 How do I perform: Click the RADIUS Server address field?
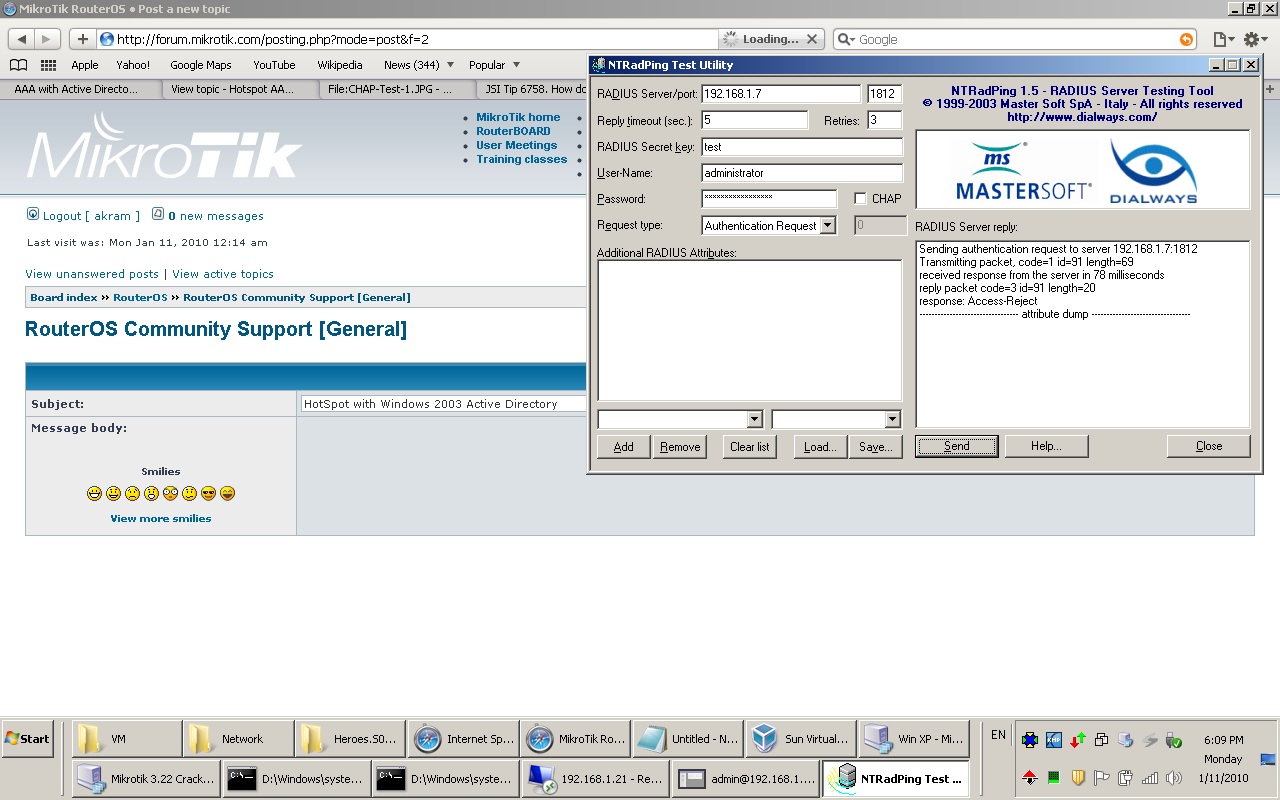click(x=781, y=94)
